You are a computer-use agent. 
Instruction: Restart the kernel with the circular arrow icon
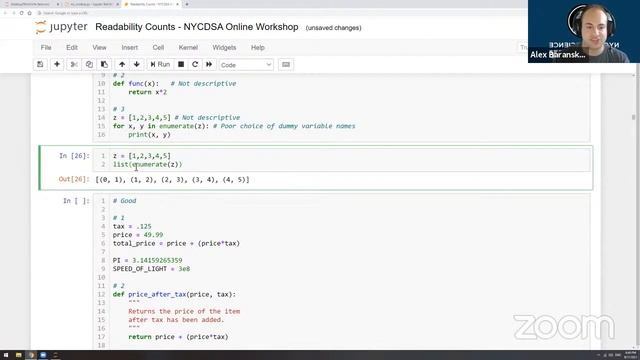coord(195,64)
